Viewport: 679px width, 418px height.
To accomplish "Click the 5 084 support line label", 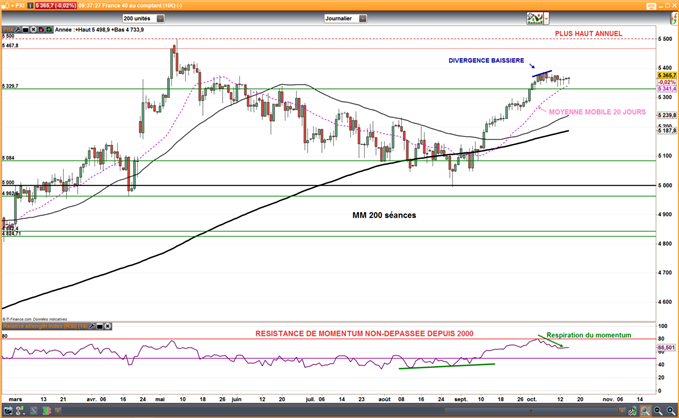I will (8, 158).
